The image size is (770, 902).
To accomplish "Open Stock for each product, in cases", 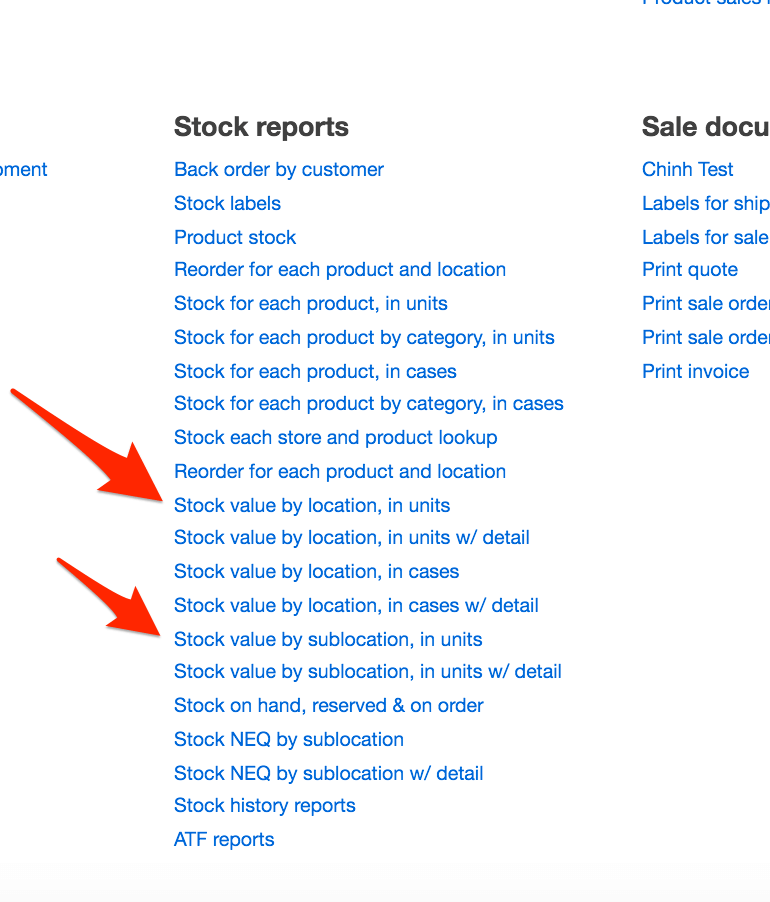I will 315,371.
